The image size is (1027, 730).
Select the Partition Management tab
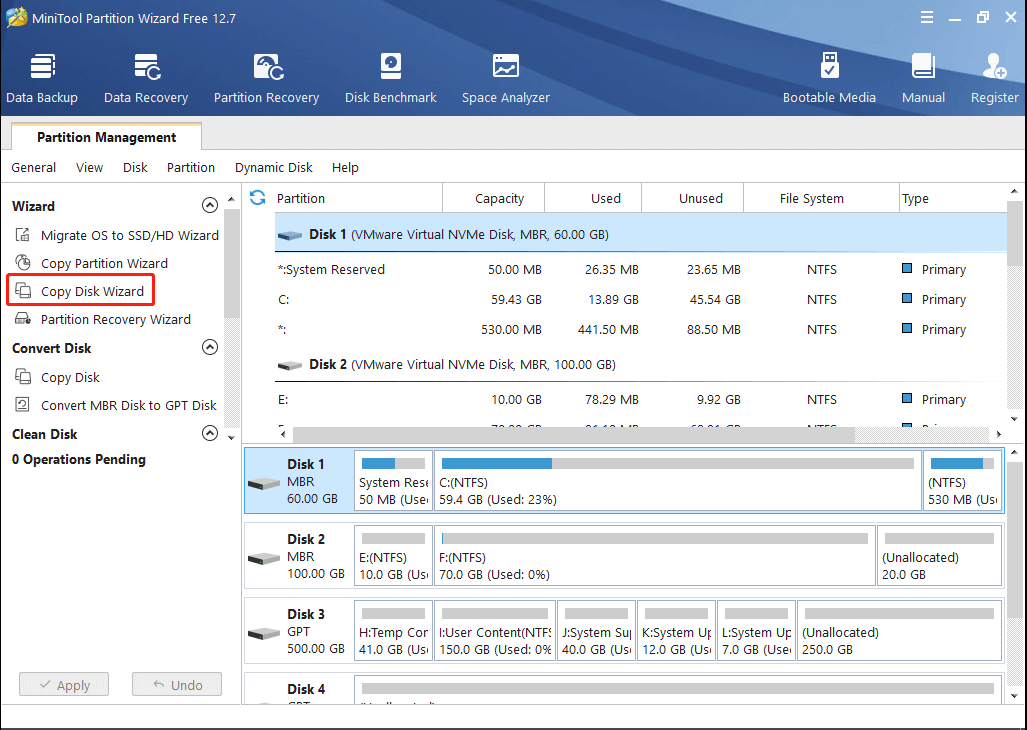click(x=106, y=137)
